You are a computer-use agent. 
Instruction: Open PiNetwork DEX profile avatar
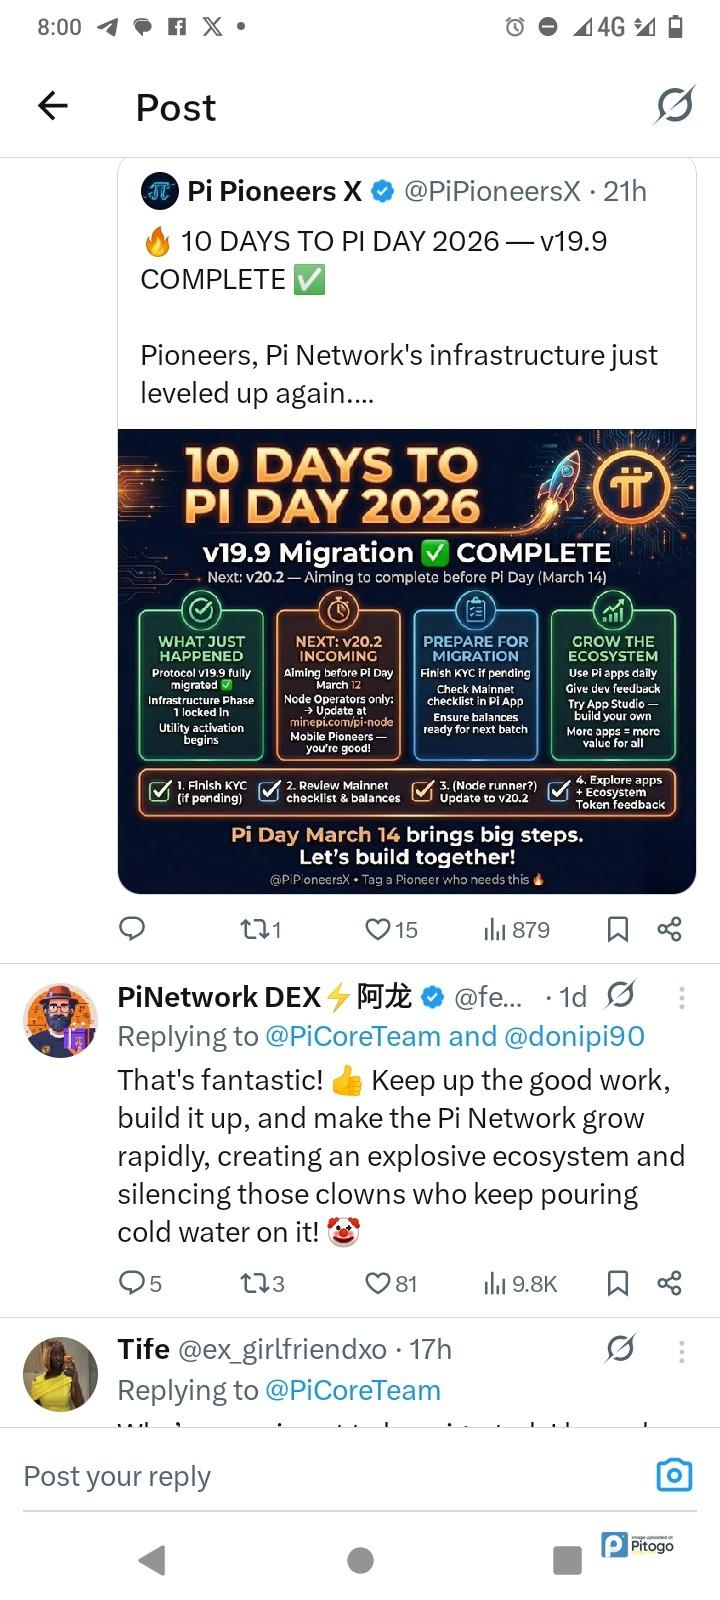click(x=60, y=1020)
